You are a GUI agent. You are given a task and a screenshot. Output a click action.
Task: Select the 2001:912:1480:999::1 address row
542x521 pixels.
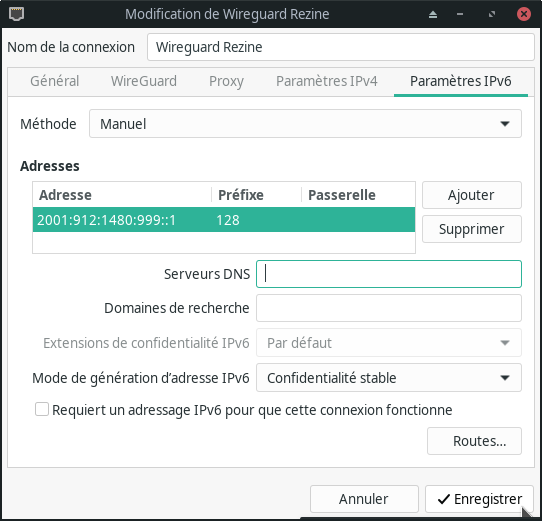click(x=224, y=220)
